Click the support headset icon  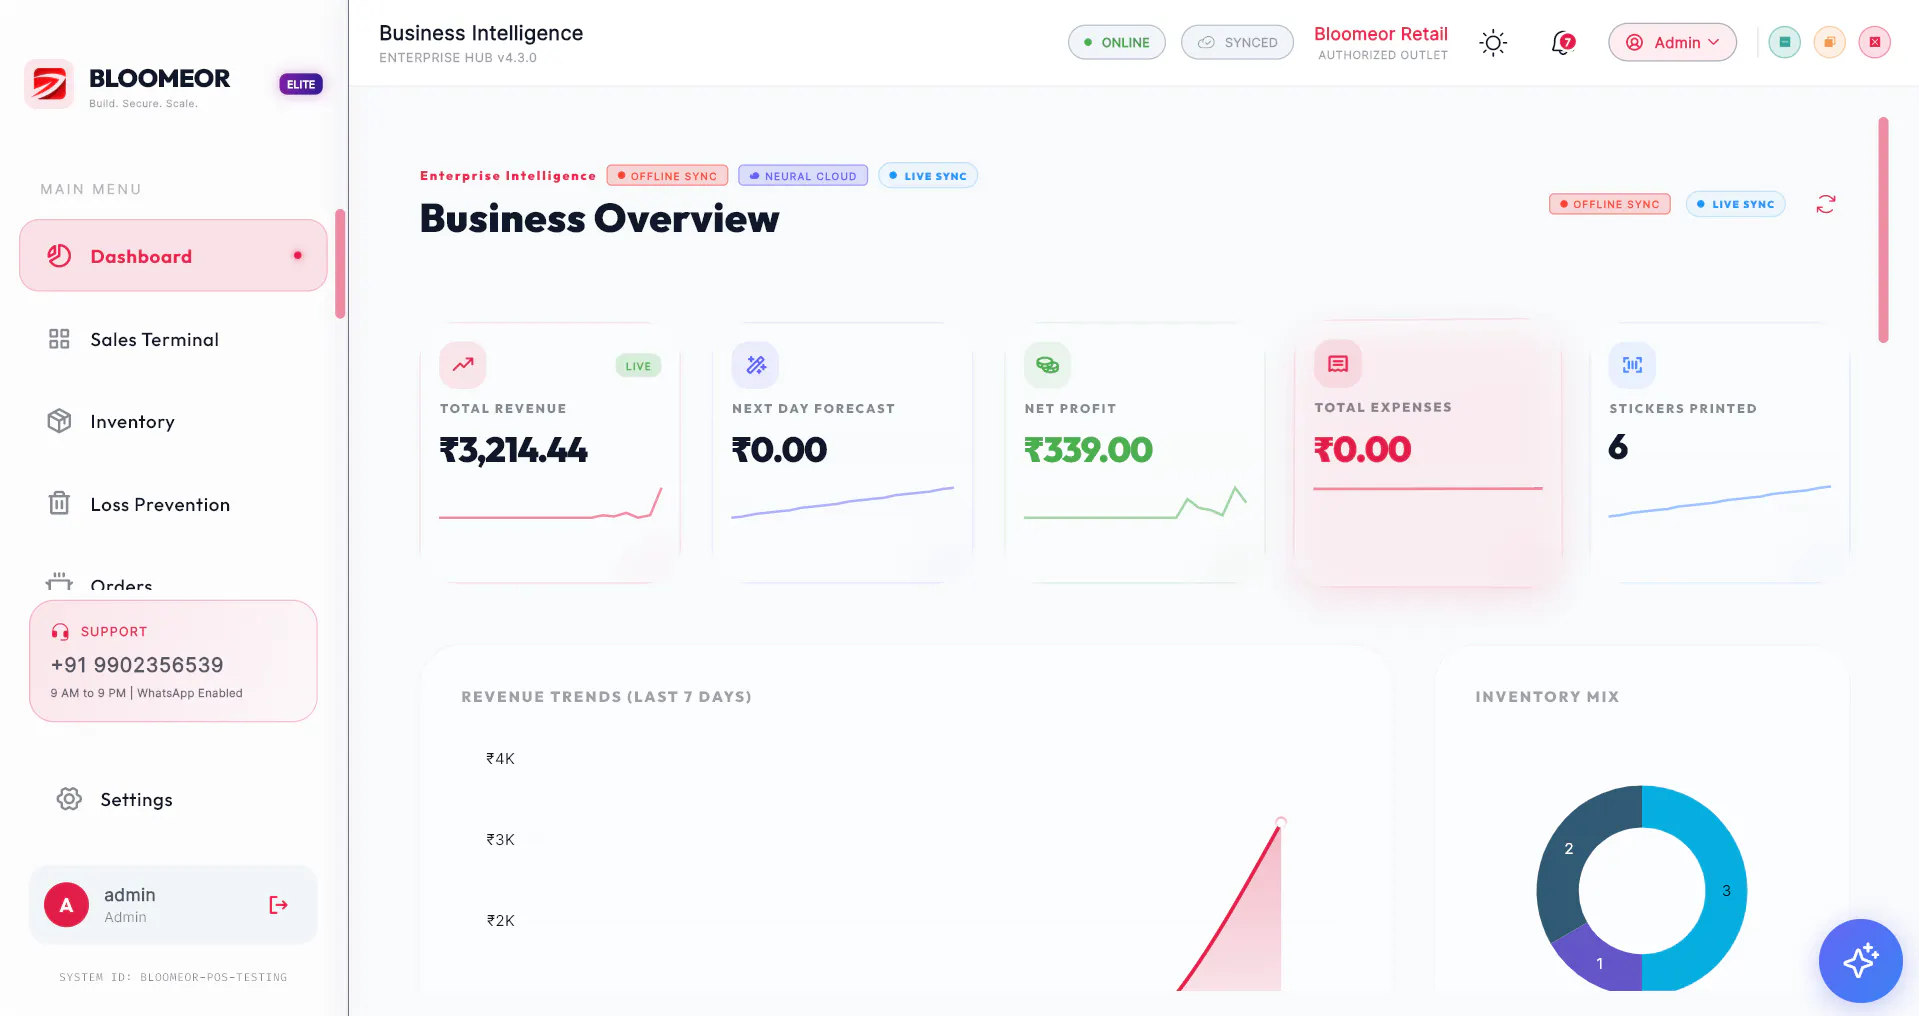click(60, 632)
